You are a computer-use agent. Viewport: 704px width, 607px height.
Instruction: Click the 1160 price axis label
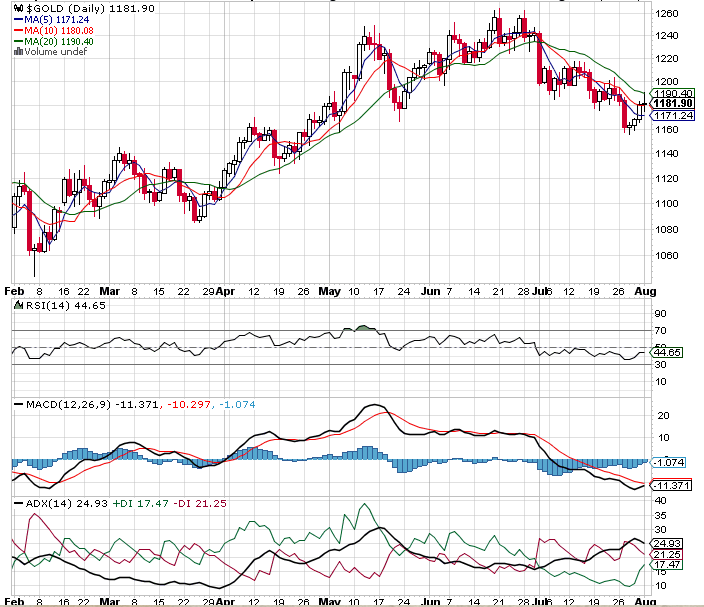(666, 130)
